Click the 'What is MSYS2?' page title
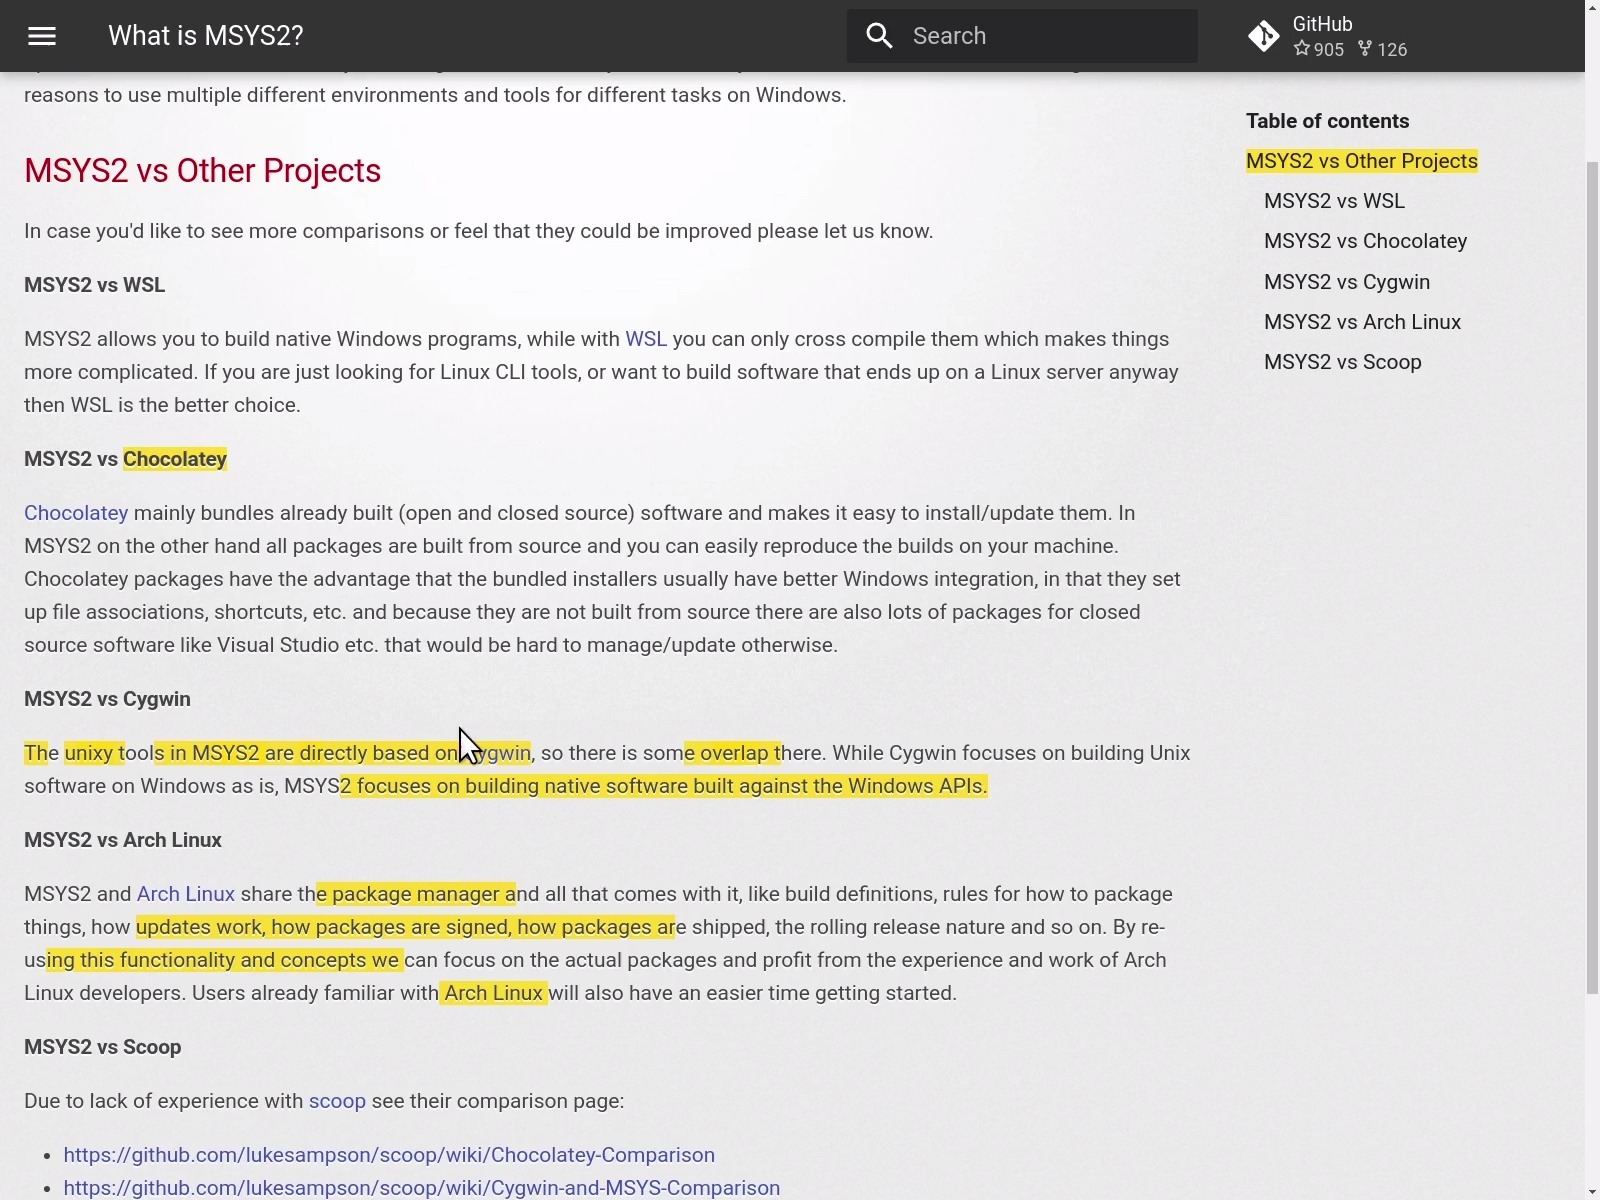1600x1200 pixels. click(x=206, y=36)
